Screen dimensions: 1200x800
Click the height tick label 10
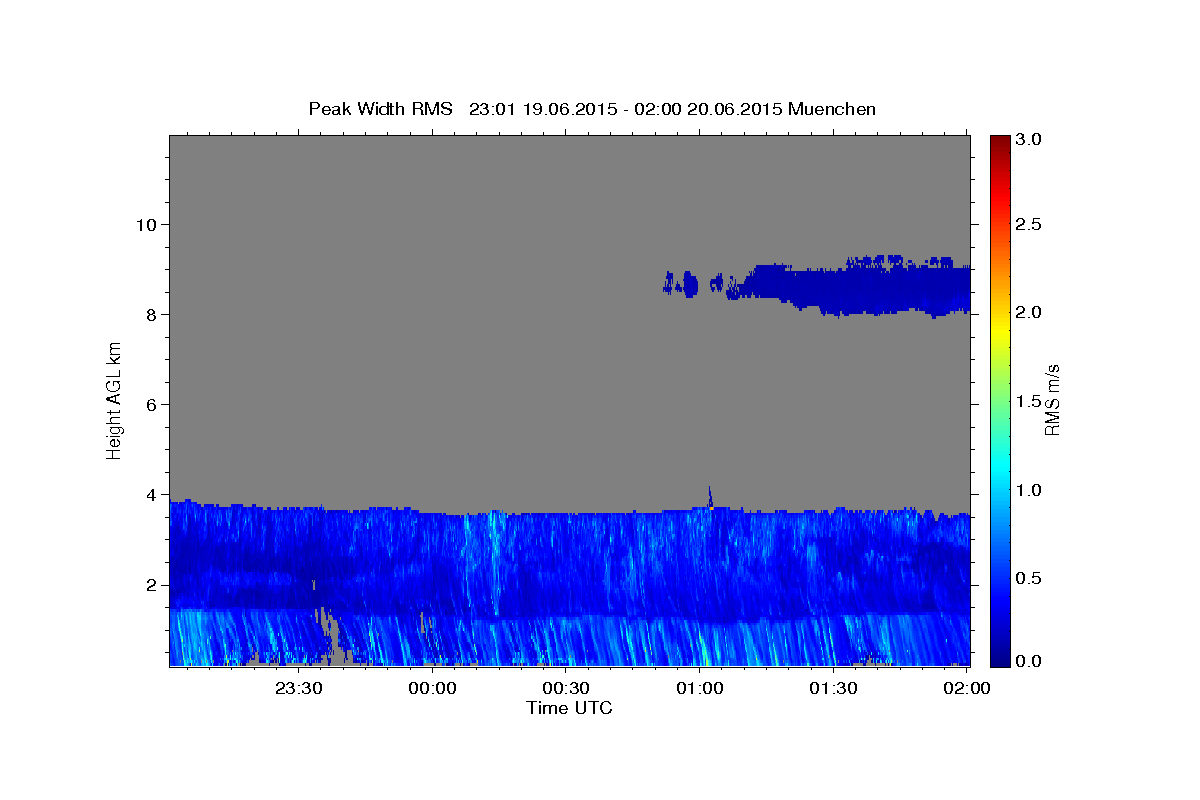(x=146, y=224)
